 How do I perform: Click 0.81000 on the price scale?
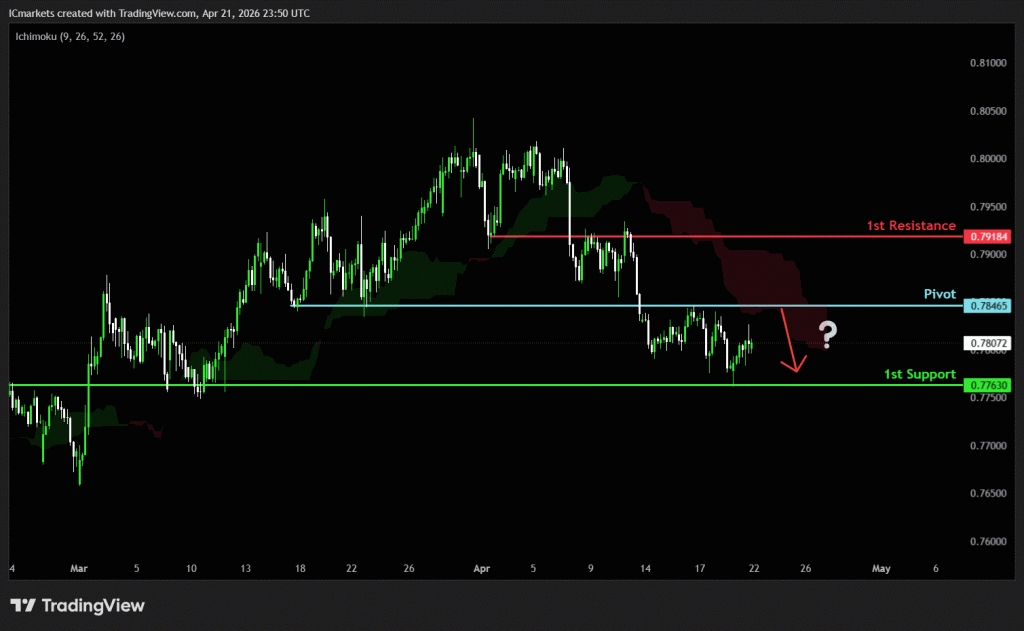(x=987, y=63)
